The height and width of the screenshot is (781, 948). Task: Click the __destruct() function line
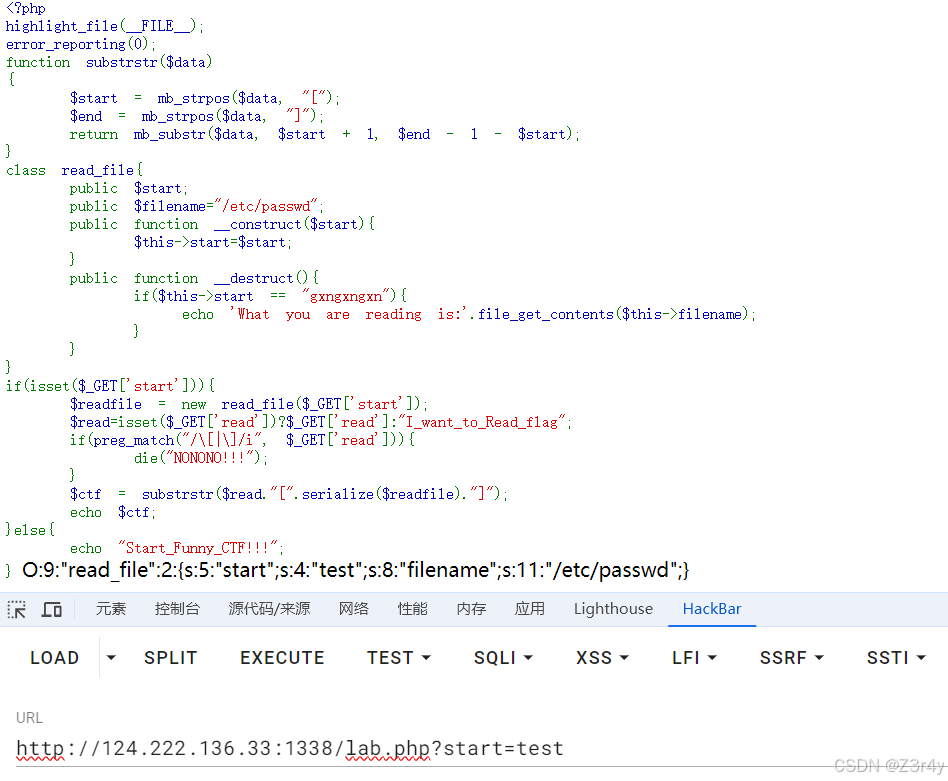(x=194, y=278)
